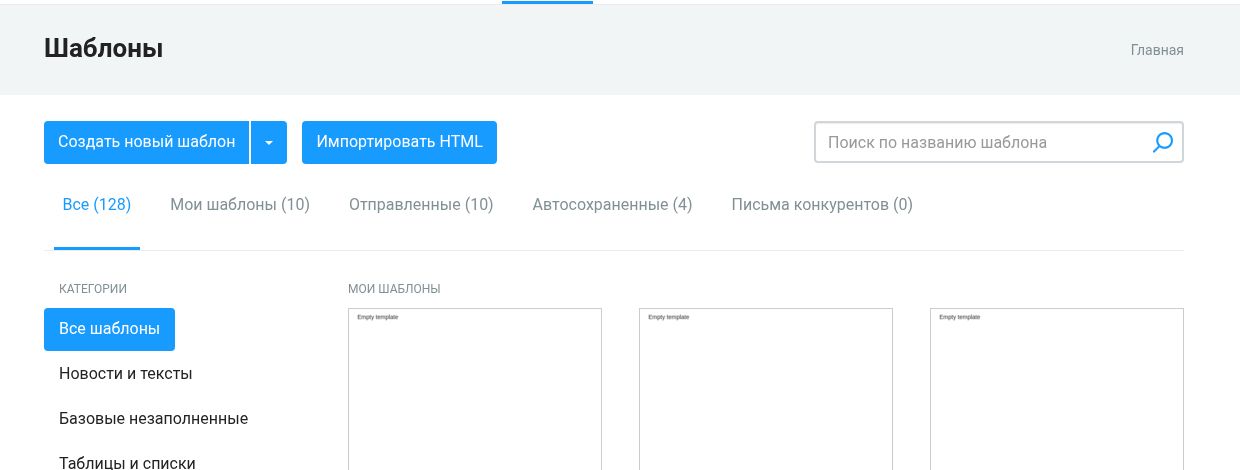Choose the Таблицы и списки category

click(127, 463)
